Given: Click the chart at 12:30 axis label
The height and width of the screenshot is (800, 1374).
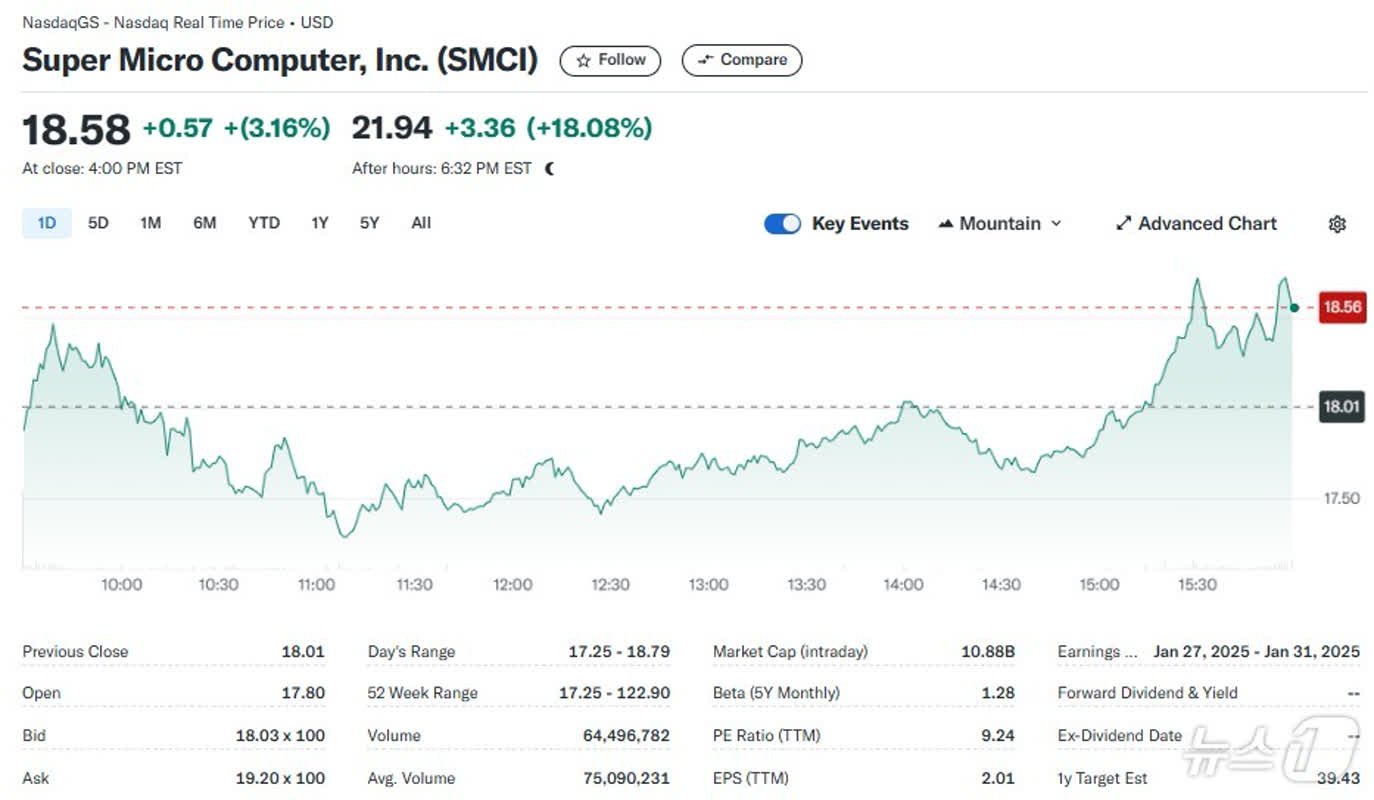Looking at the screenshot, I should (x=610, y=584).
